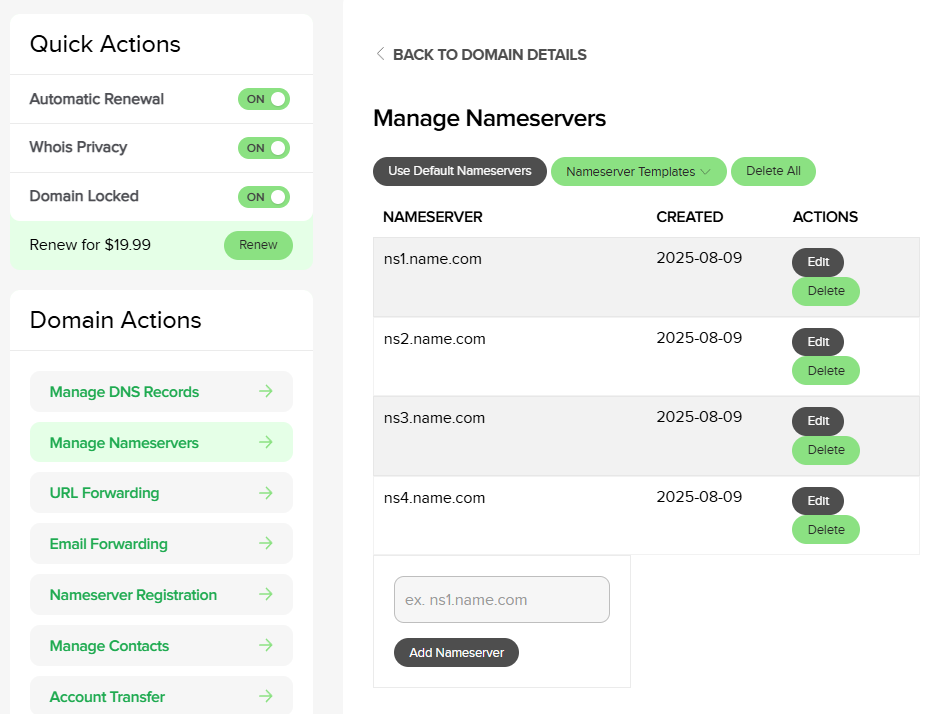The image size is (947, 714).
Task: Click the arrow icon beside Email Forwarding
Action: pos(266,544)
